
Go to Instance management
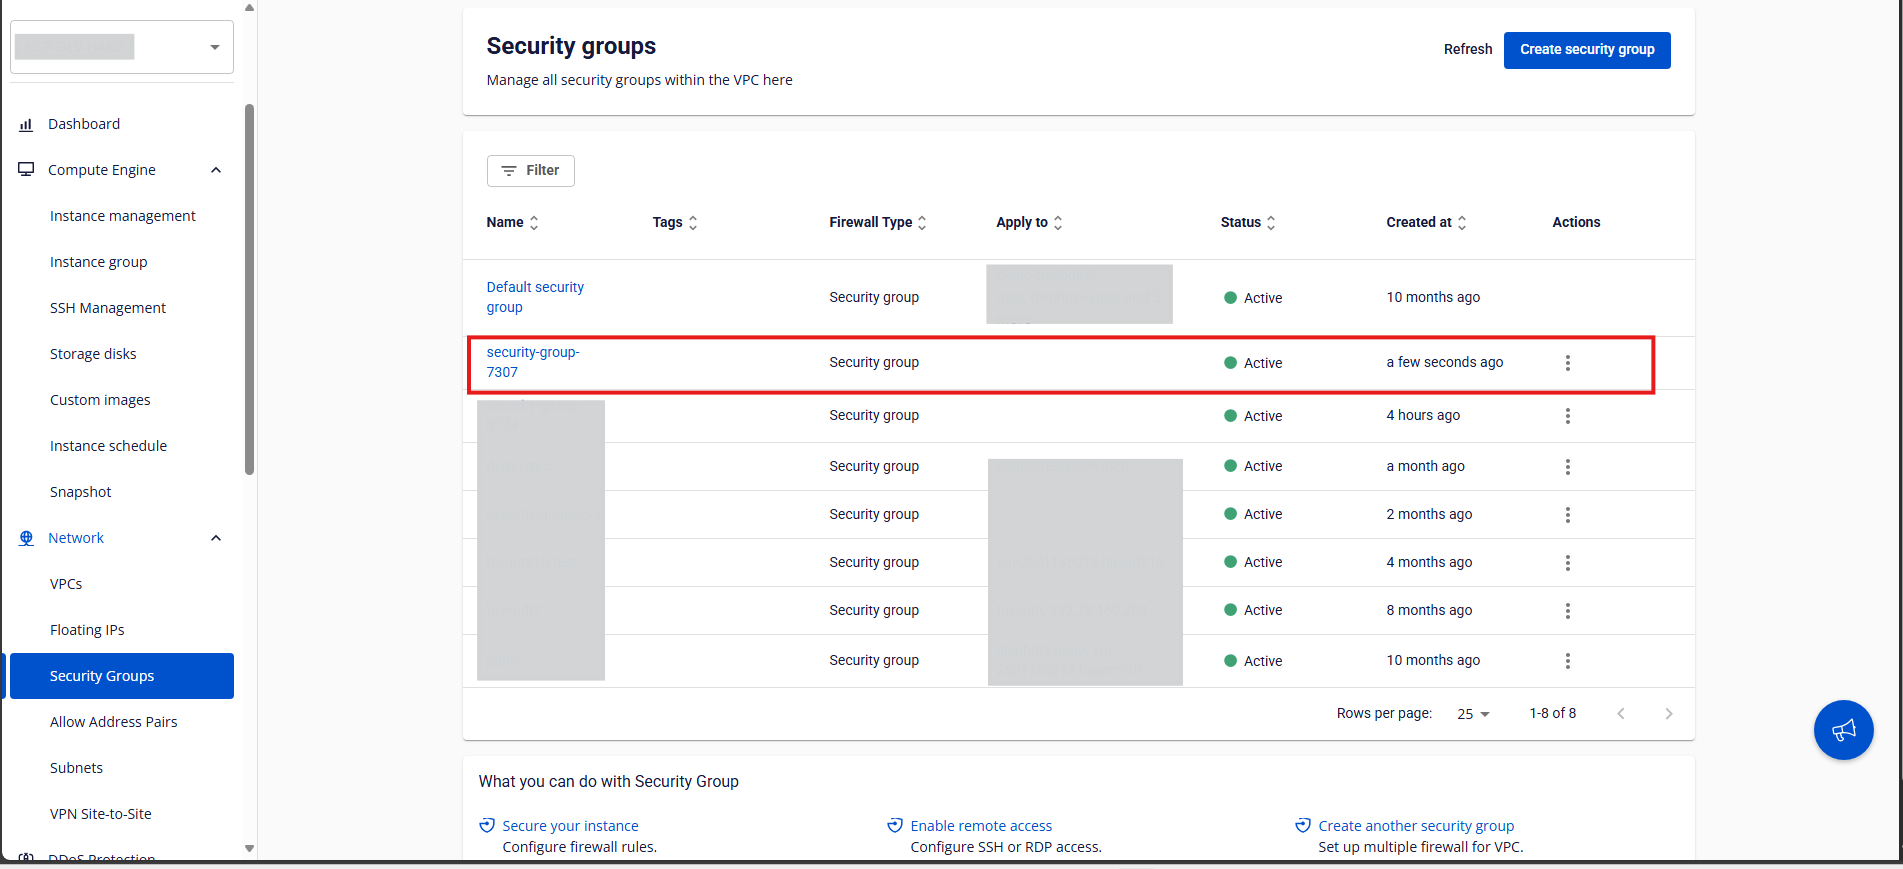pos(122,216)
